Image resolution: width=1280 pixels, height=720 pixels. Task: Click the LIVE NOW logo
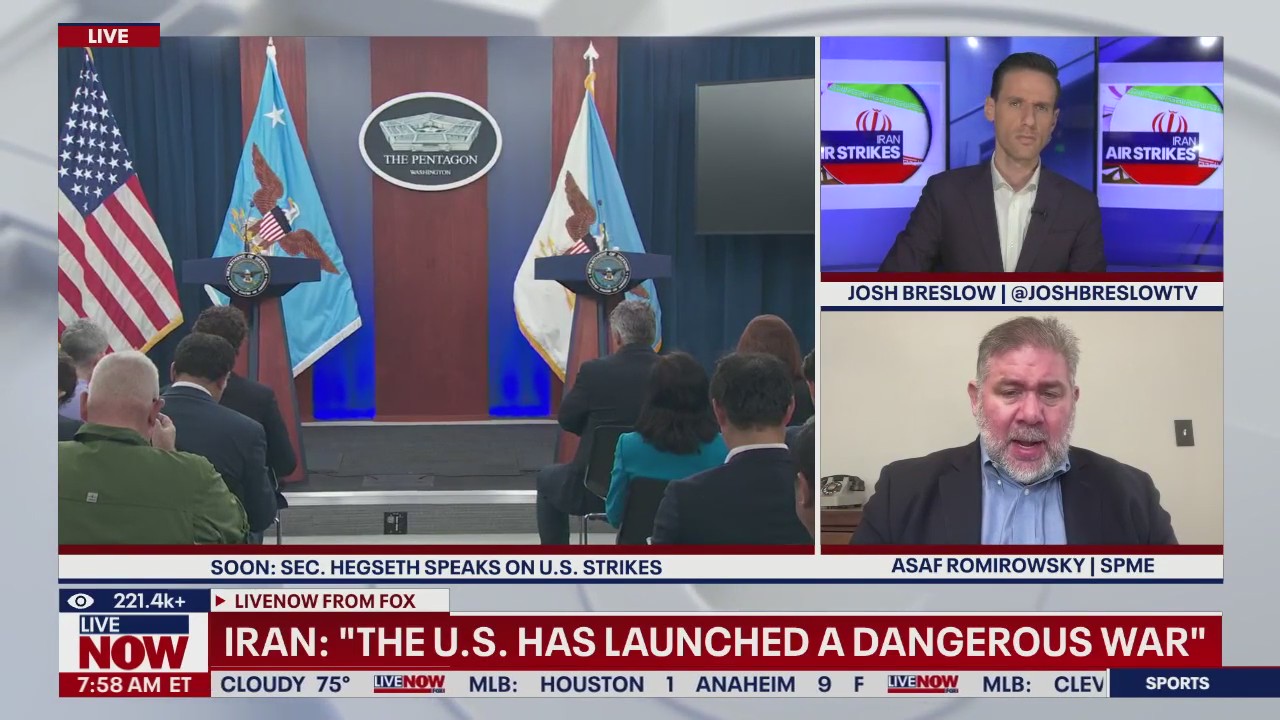(133, 643)
